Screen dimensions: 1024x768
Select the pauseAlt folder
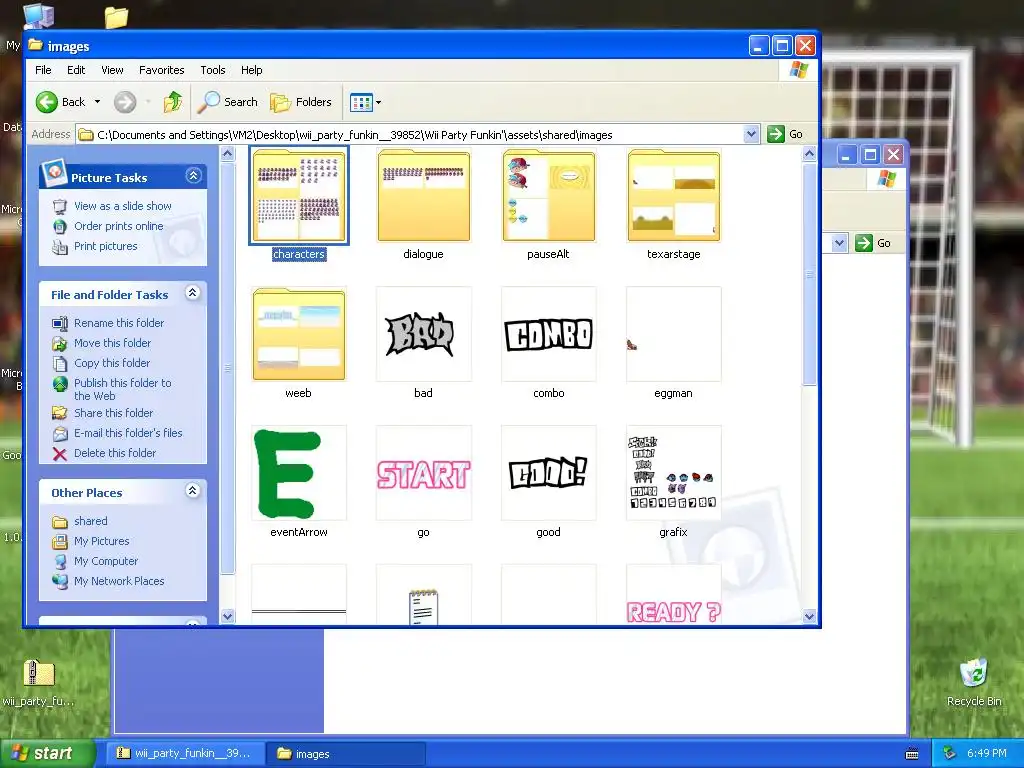pyautogui.click(x=549, y=196)
